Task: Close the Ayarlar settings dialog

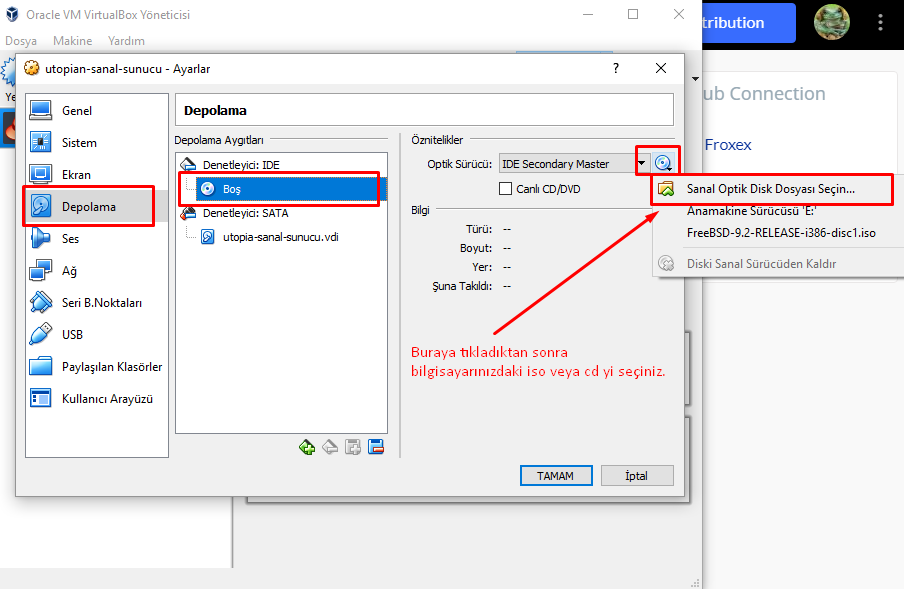Action: [661, 69]
